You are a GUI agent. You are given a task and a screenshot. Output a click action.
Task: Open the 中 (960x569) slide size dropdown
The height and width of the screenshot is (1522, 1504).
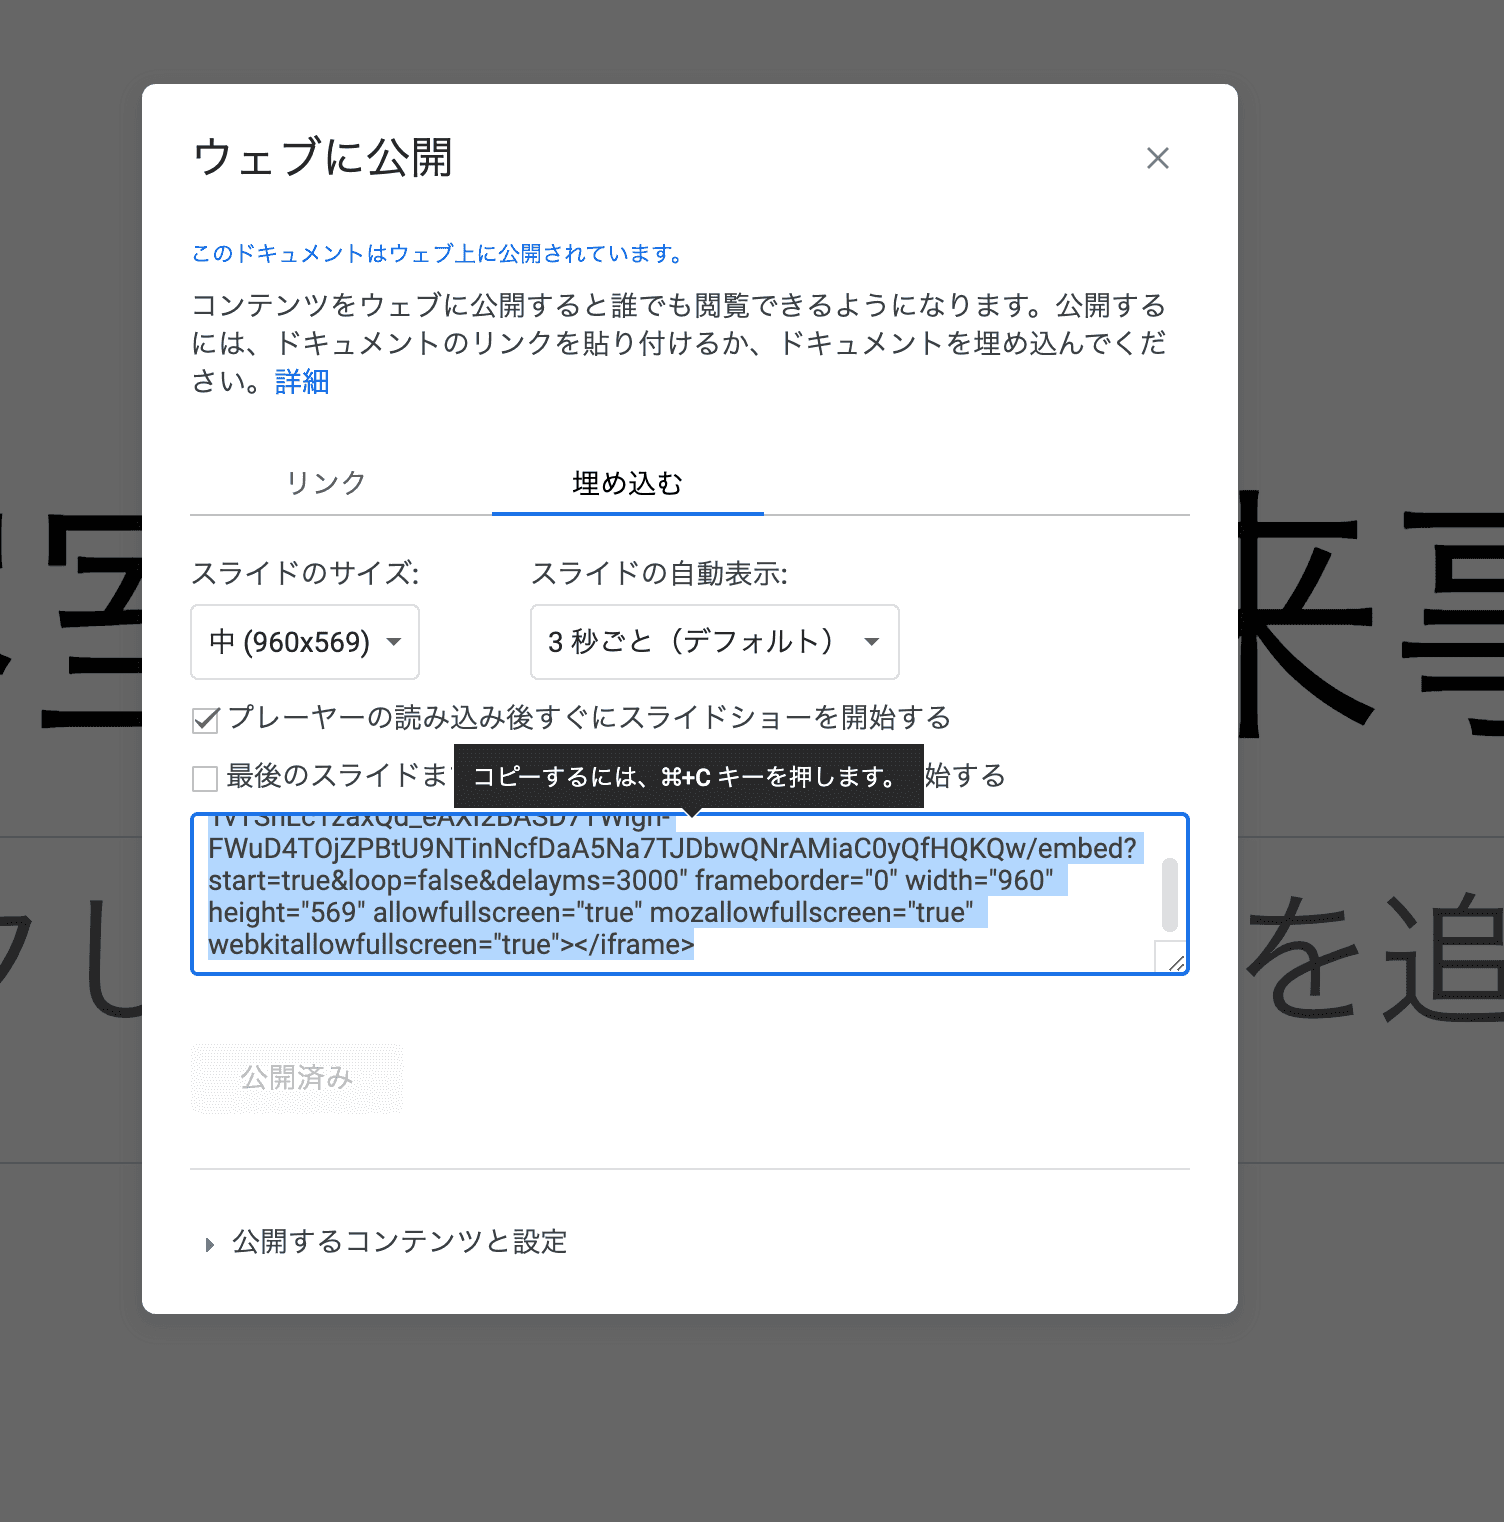click(304, 642)
